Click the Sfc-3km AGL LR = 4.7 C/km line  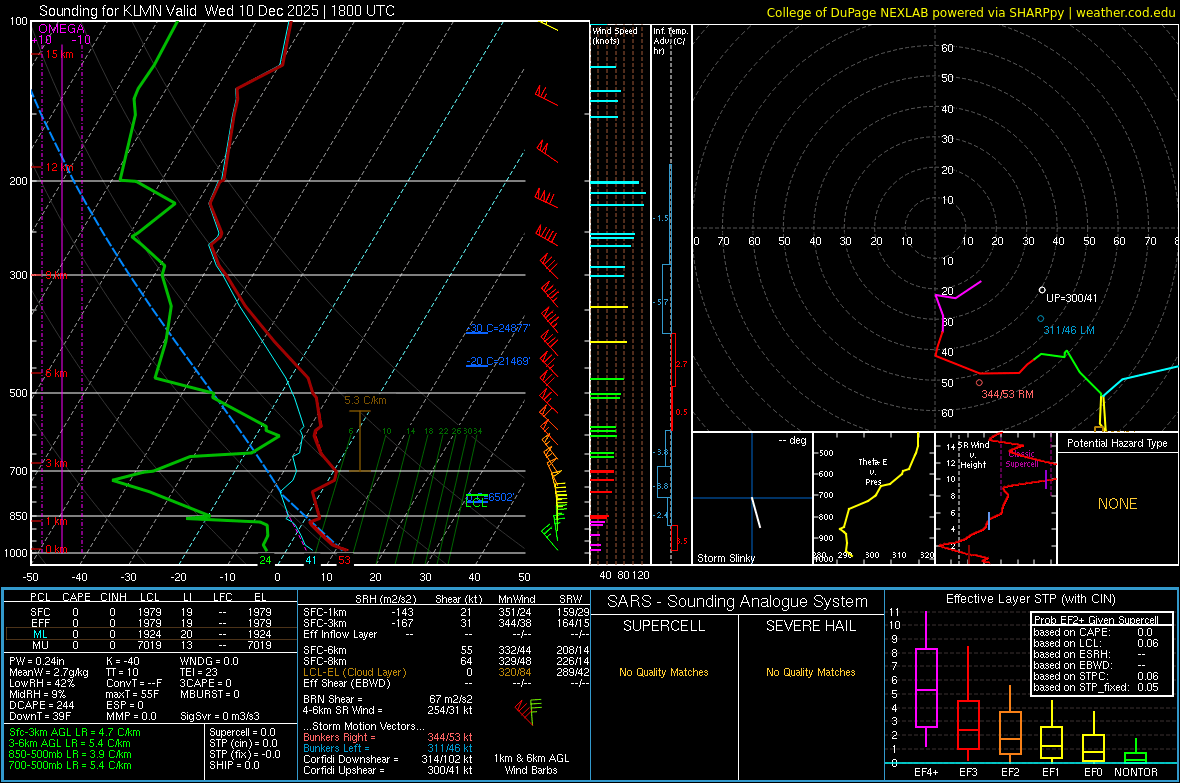(75, 732)
